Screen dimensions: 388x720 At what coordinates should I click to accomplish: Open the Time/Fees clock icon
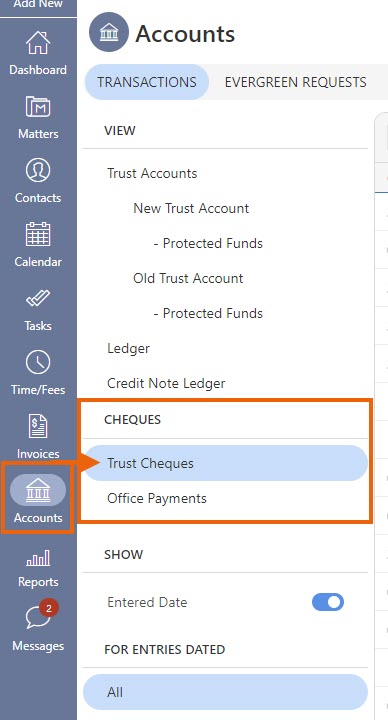point(38,362)
